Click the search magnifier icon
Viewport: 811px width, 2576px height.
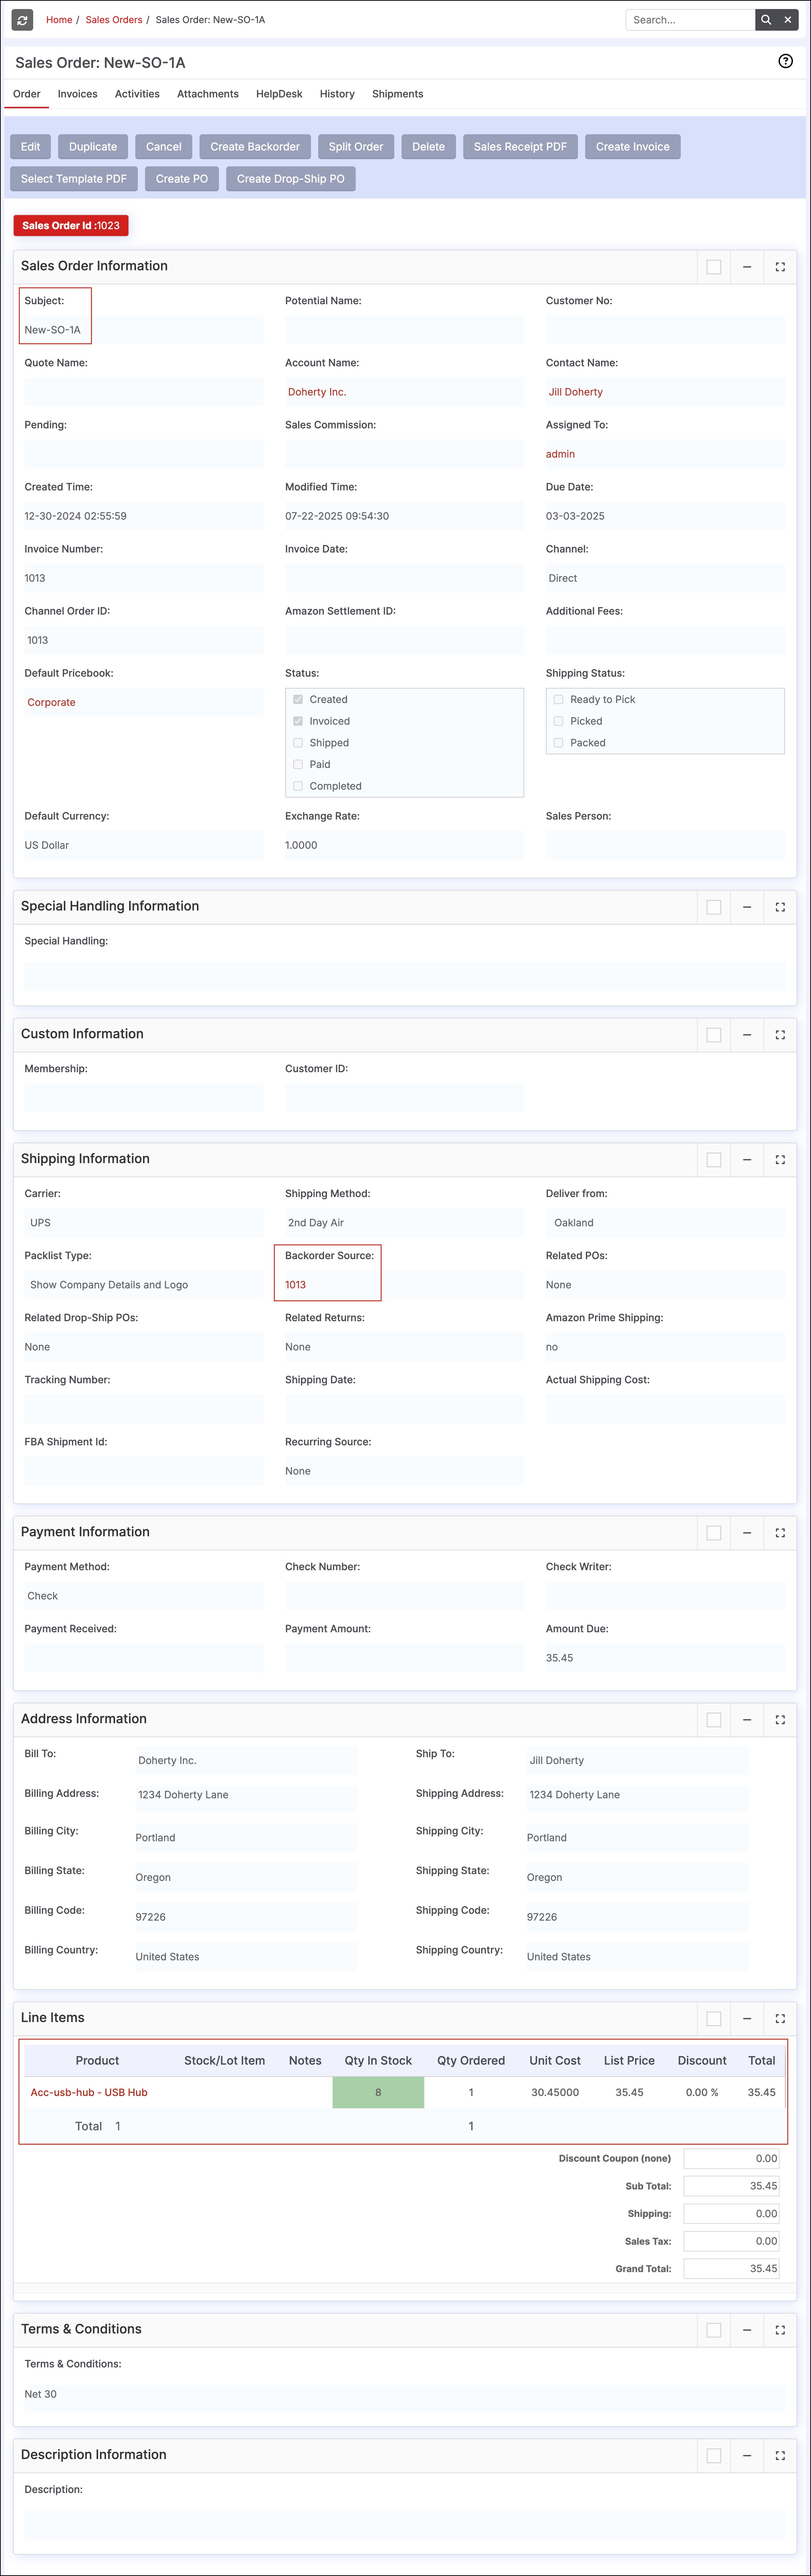coord(766,20)
